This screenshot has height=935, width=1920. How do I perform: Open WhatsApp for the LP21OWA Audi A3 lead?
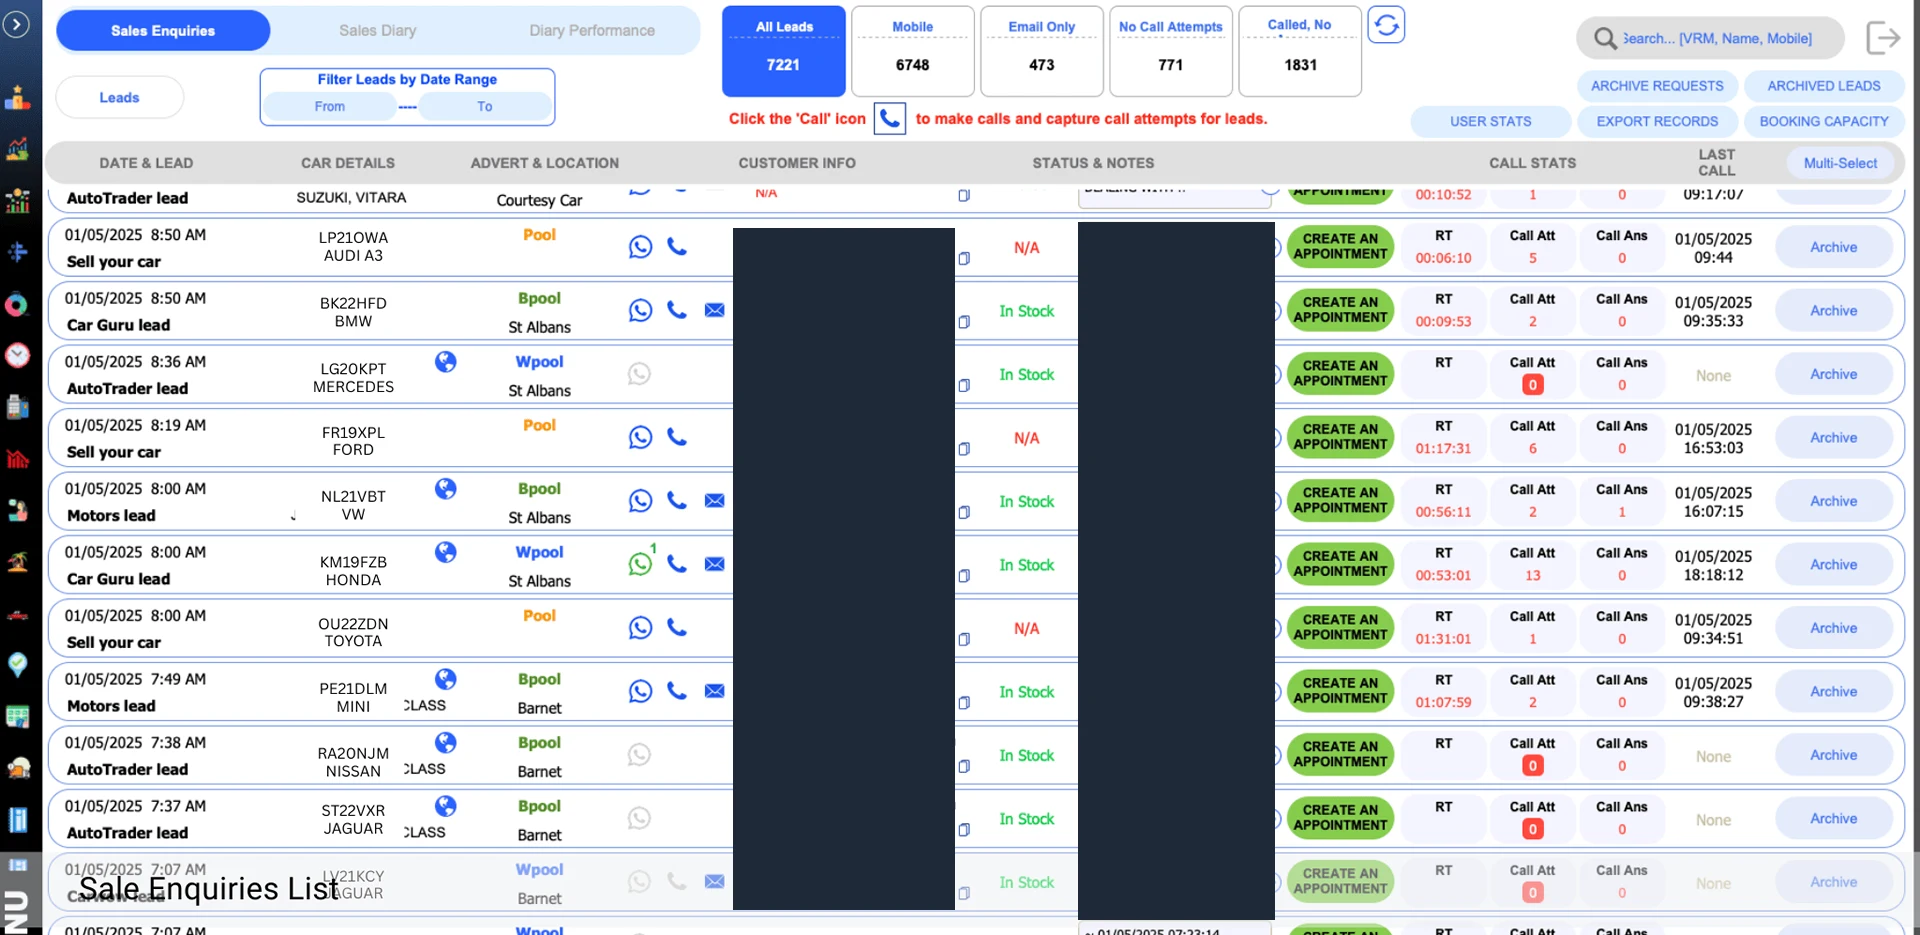[x=640, y=247]
